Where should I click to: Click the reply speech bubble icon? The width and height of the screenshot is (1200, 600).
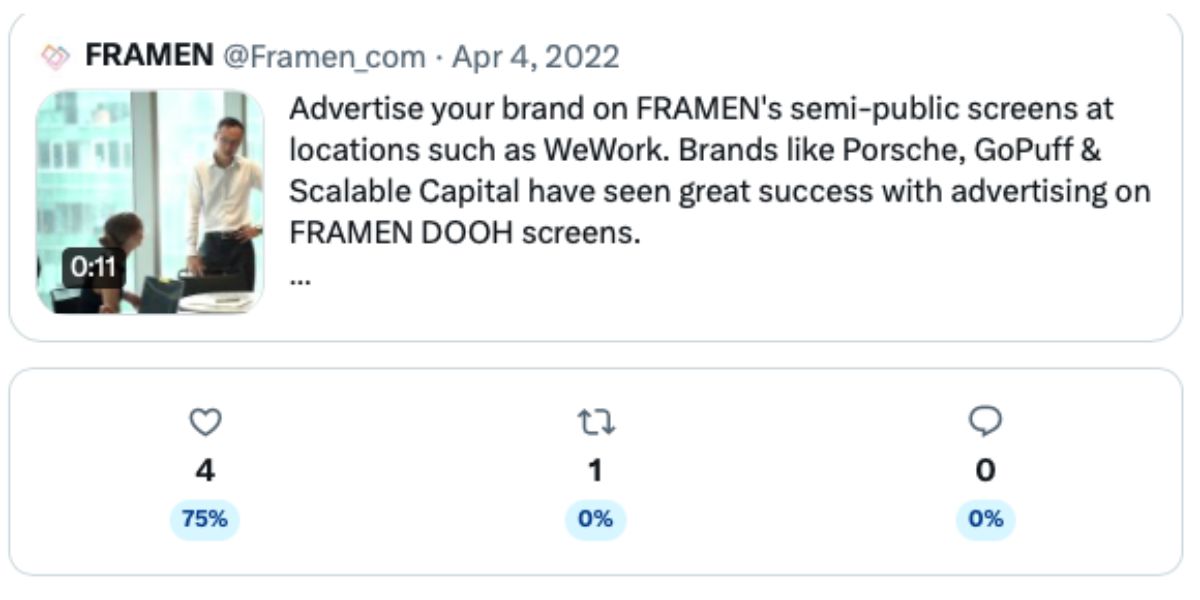tap(985, 422)
